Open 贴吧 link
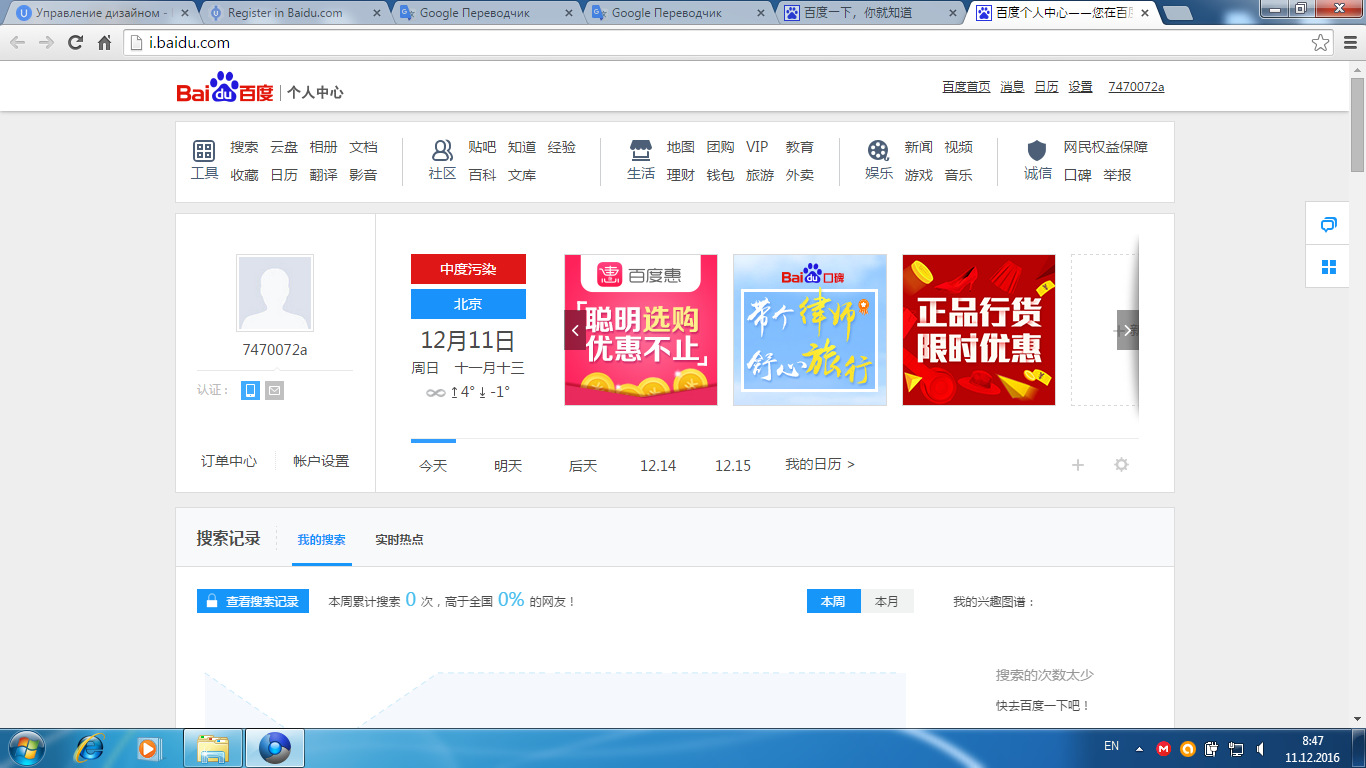The height and width of the screenshot is (768, 1366). point(482,147)
